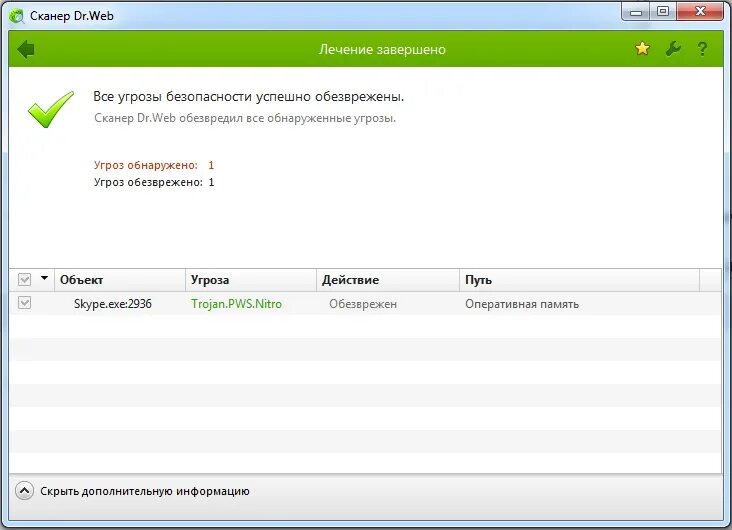The image size is (732, 530).
Task: Close the Сканер Dr.Web window
Action: 700,11
